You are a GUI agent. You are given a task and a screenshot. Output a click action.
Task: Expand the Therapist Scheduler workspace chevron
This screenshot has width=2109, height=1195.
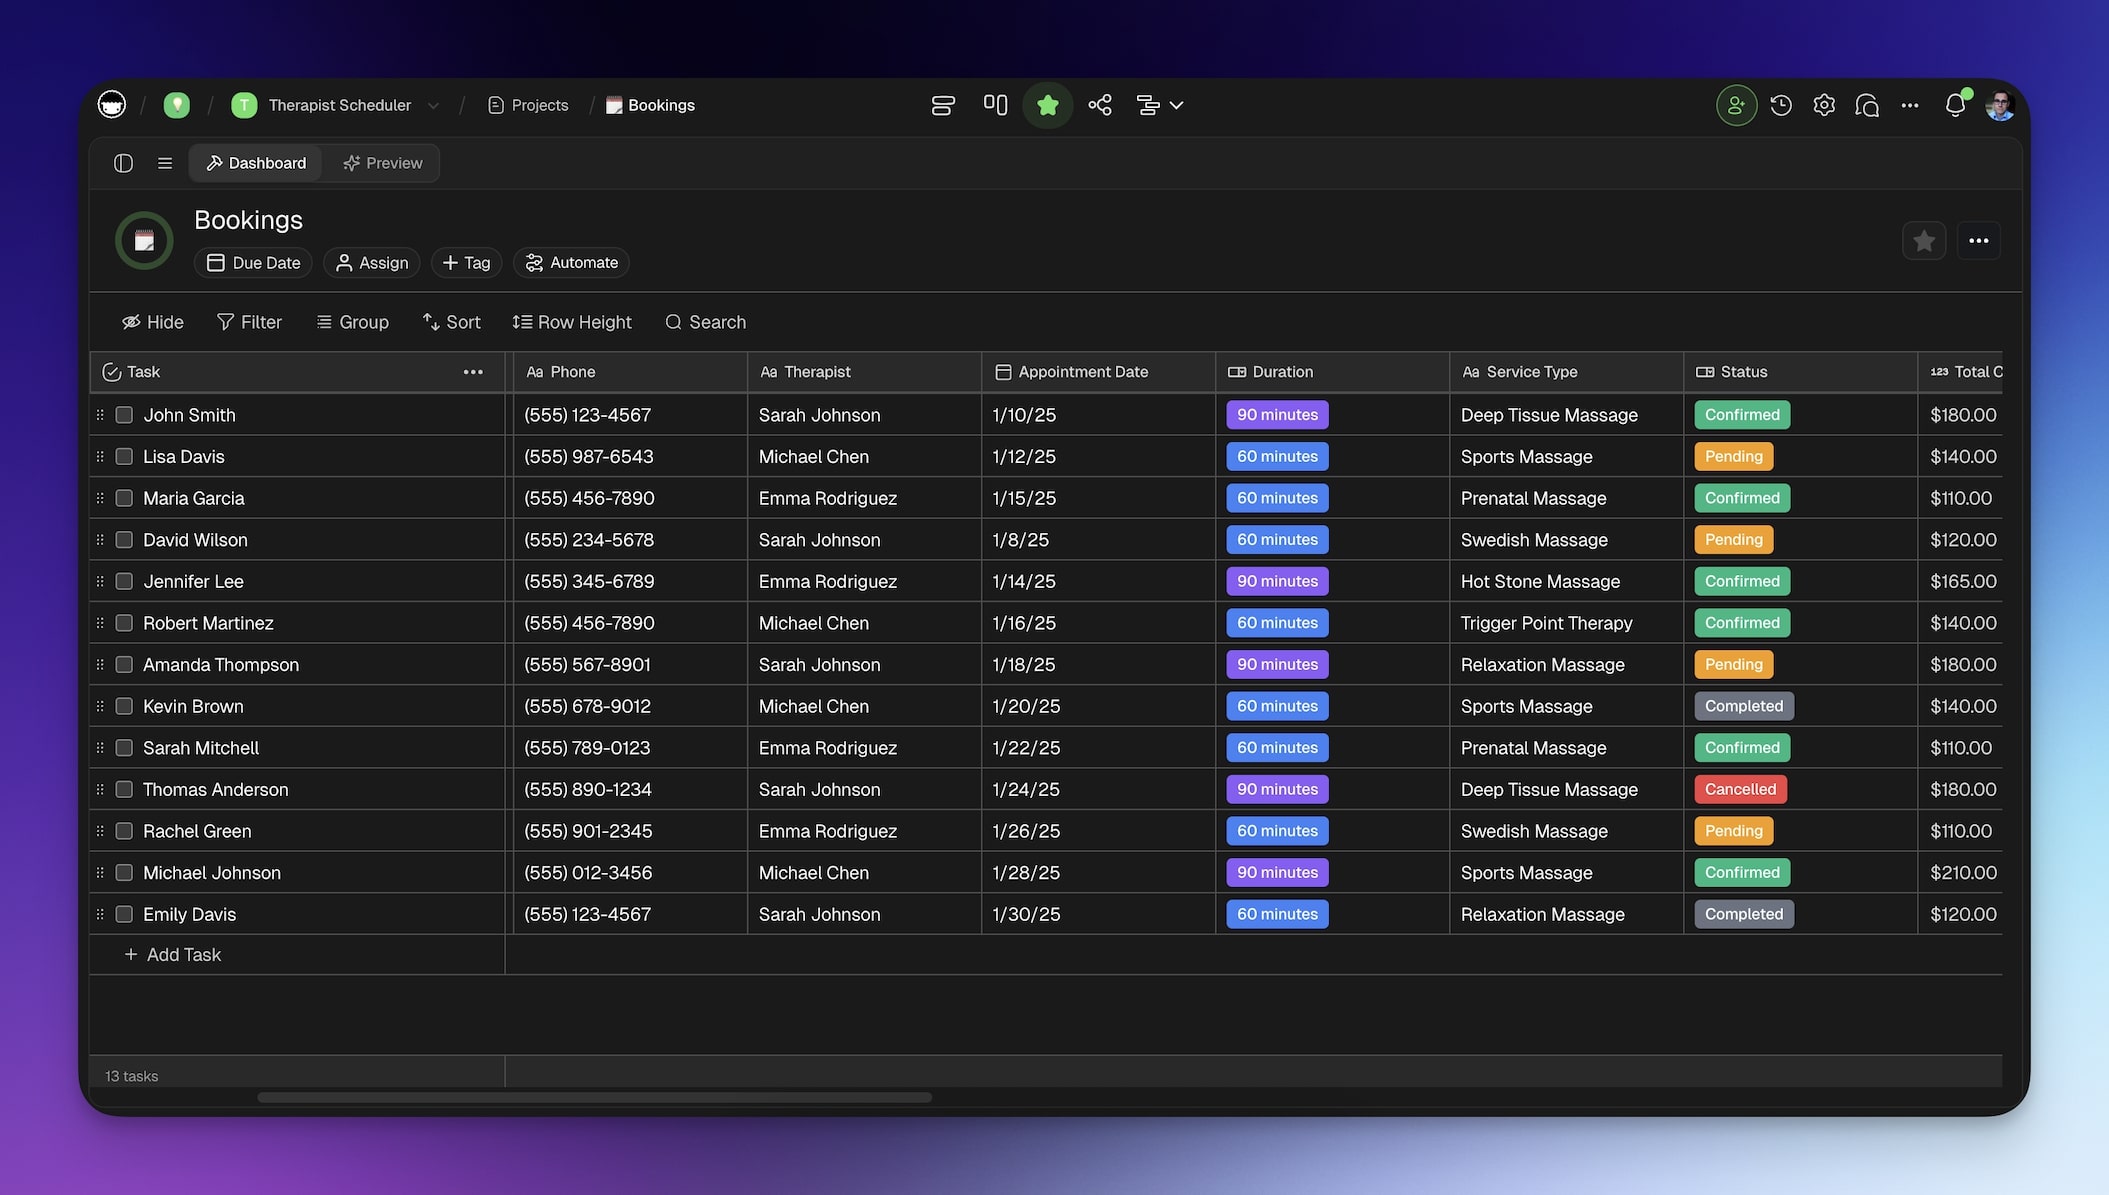pyautogui.click(x=433, y=105)
